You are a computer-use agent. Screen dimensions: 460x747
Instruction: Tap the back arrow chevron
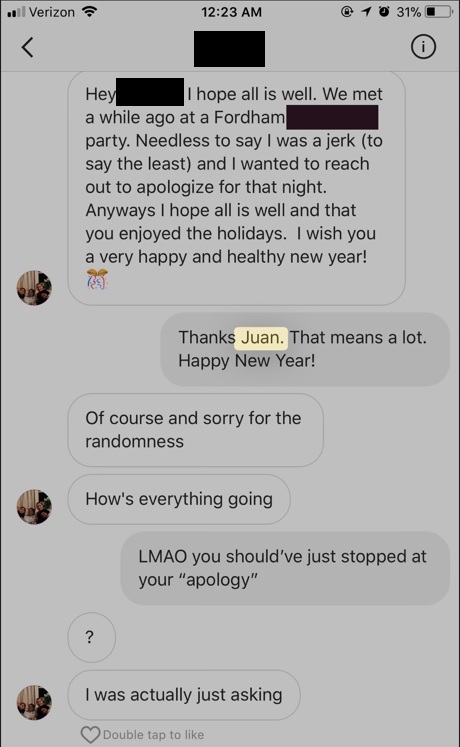[28, 47]
